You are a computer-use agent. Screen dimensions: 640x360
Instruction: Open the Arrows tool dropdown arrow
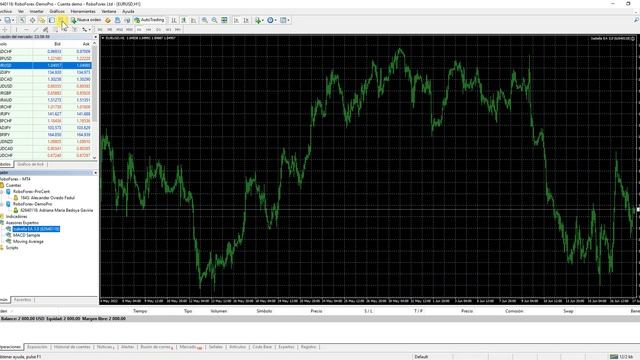click(89, 30)
